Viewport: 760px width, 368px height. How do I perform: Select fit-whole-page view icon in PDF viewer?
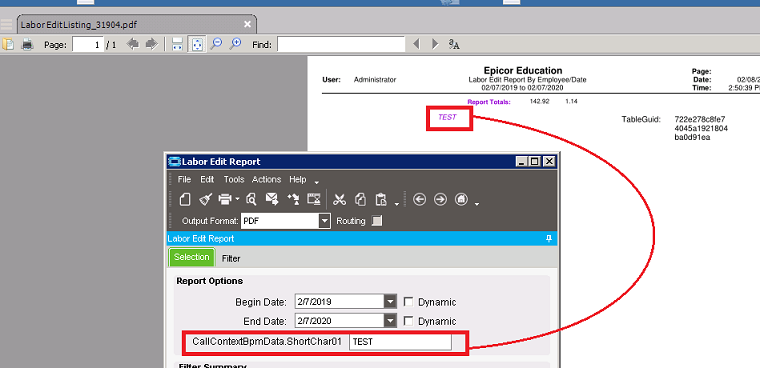[196, 45]
